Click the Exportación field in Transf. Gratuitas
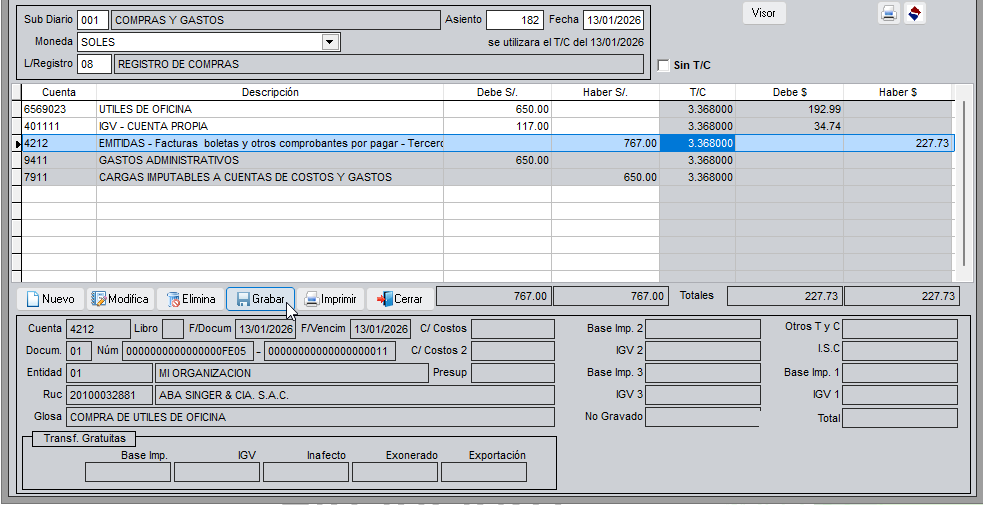 click(x=484, y=472)
